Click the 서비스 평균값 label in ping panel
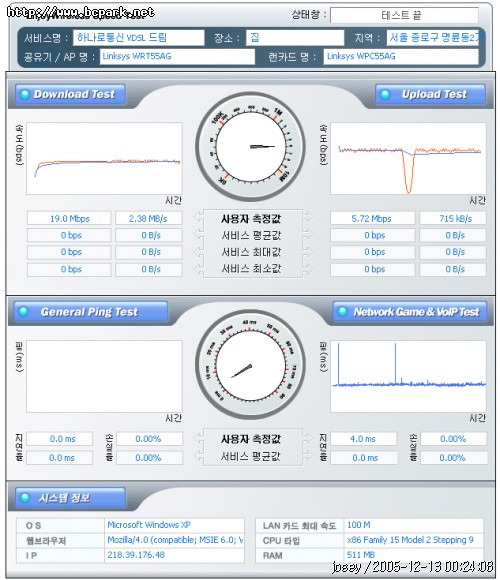 tap(250, 456)
